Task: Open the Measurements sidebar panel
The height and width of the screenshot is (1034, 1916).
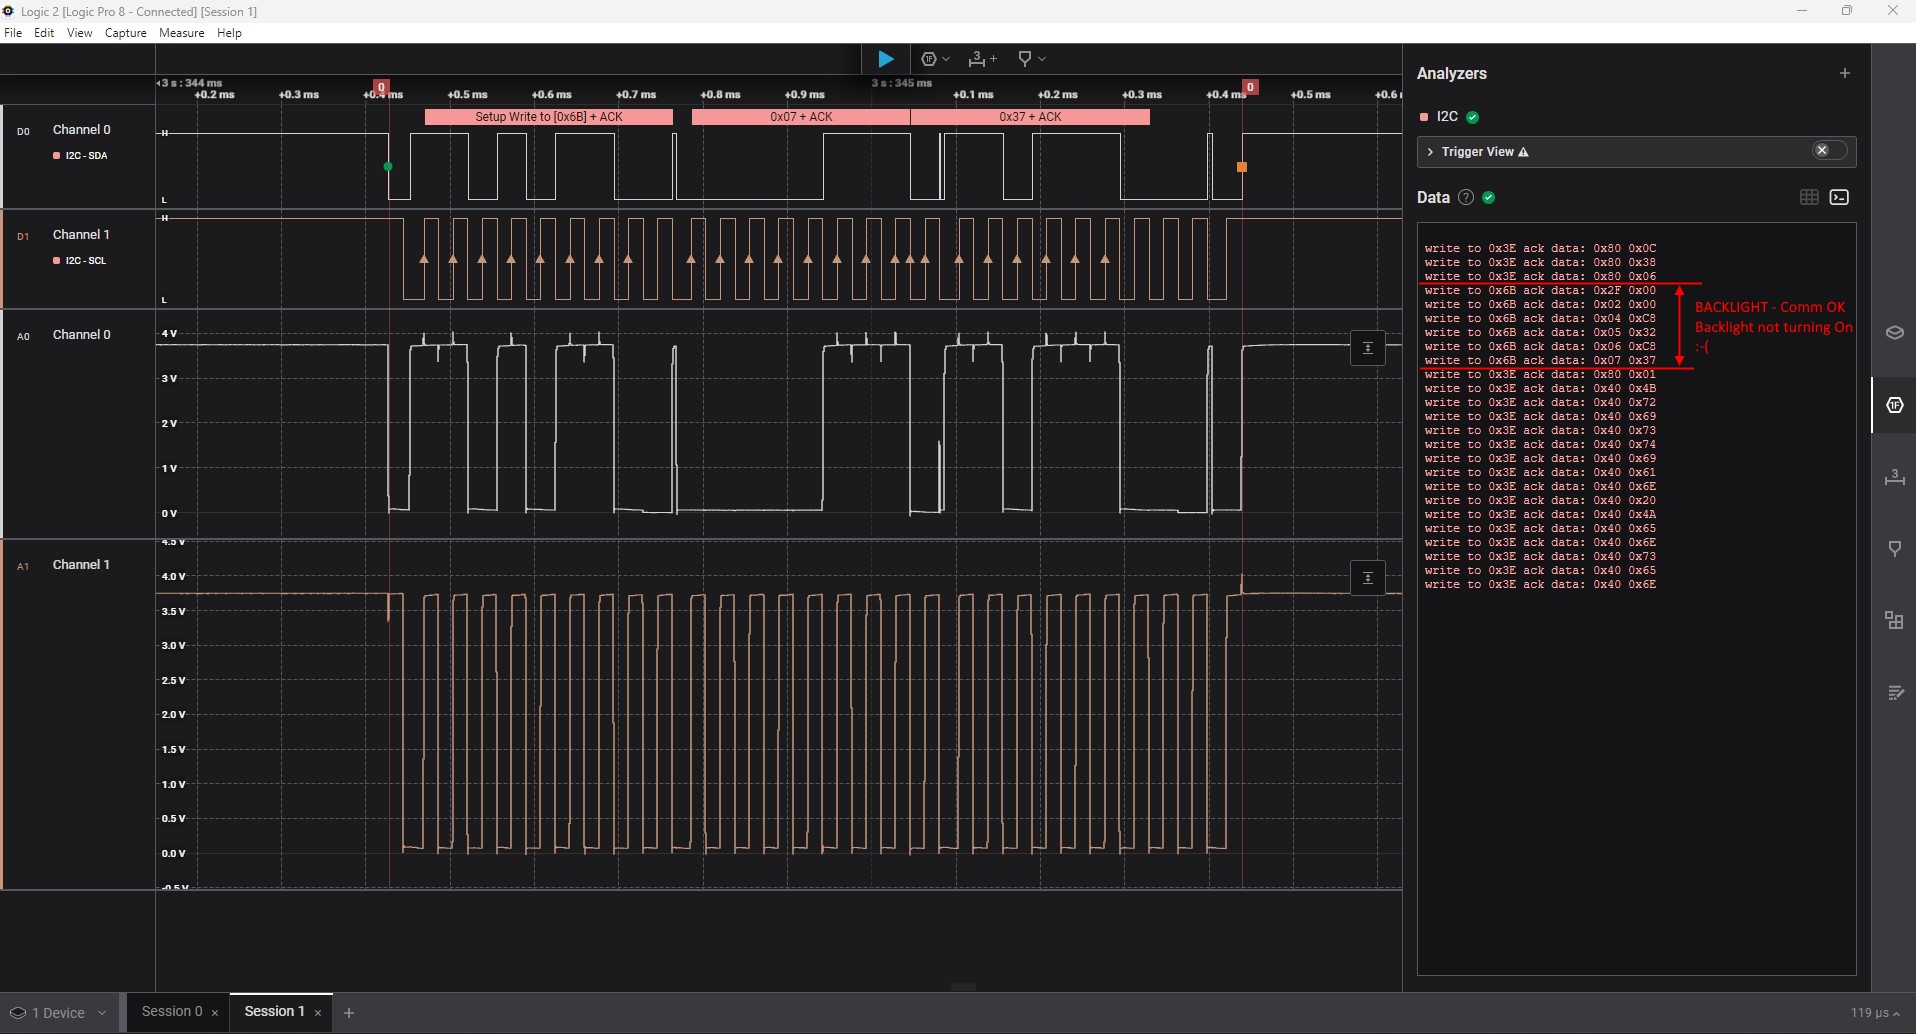Action: click(x=1894, y=477)
